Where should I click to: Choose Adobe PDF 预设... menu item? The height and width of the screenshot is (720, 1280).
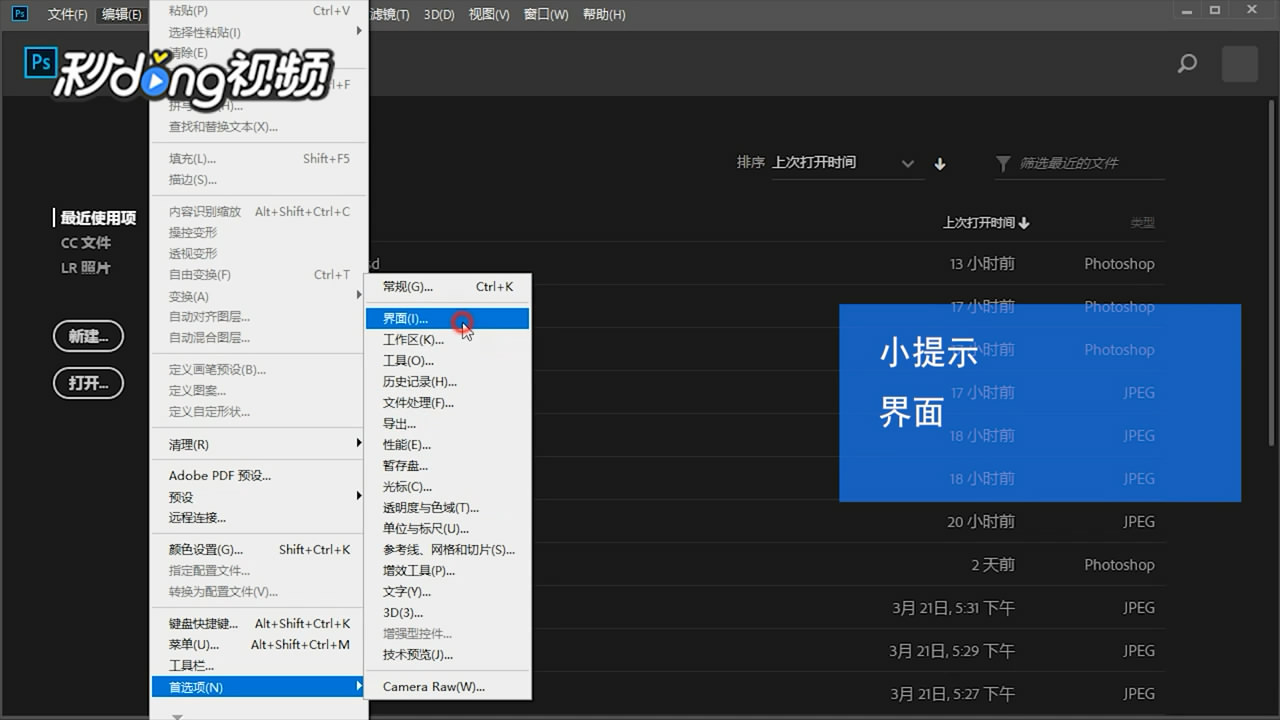[260, 475]
